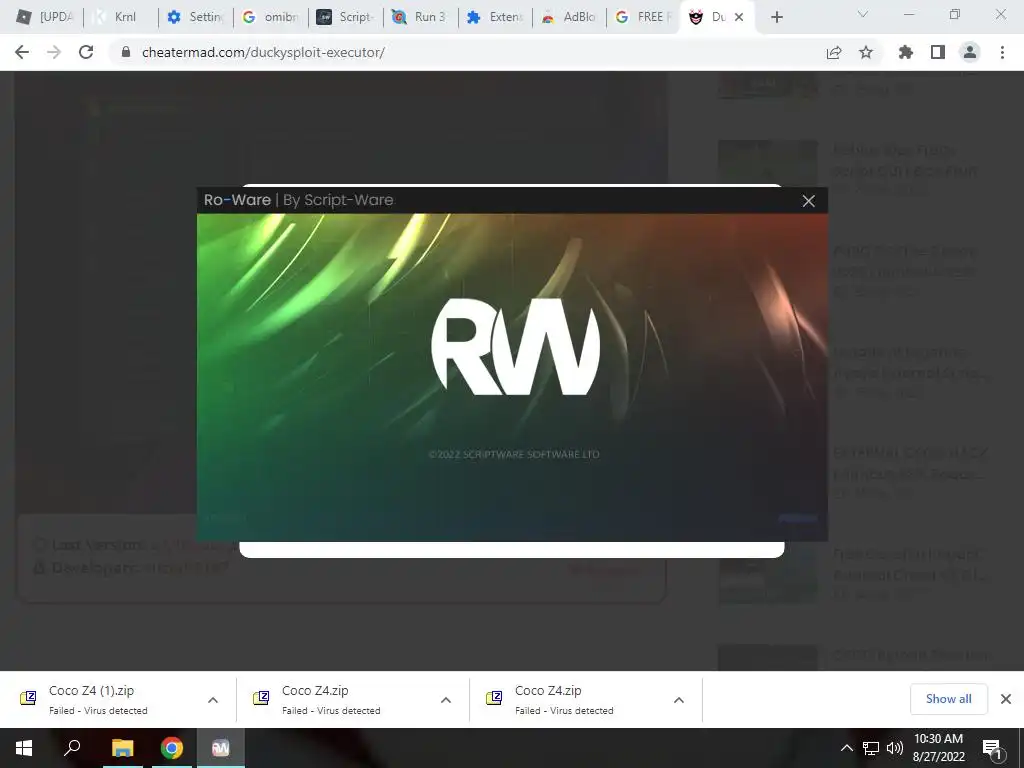Viewport: 1024px width, 768px height.
Task: Open the omibn Google search tab
Action: click(x=270, y=17)
